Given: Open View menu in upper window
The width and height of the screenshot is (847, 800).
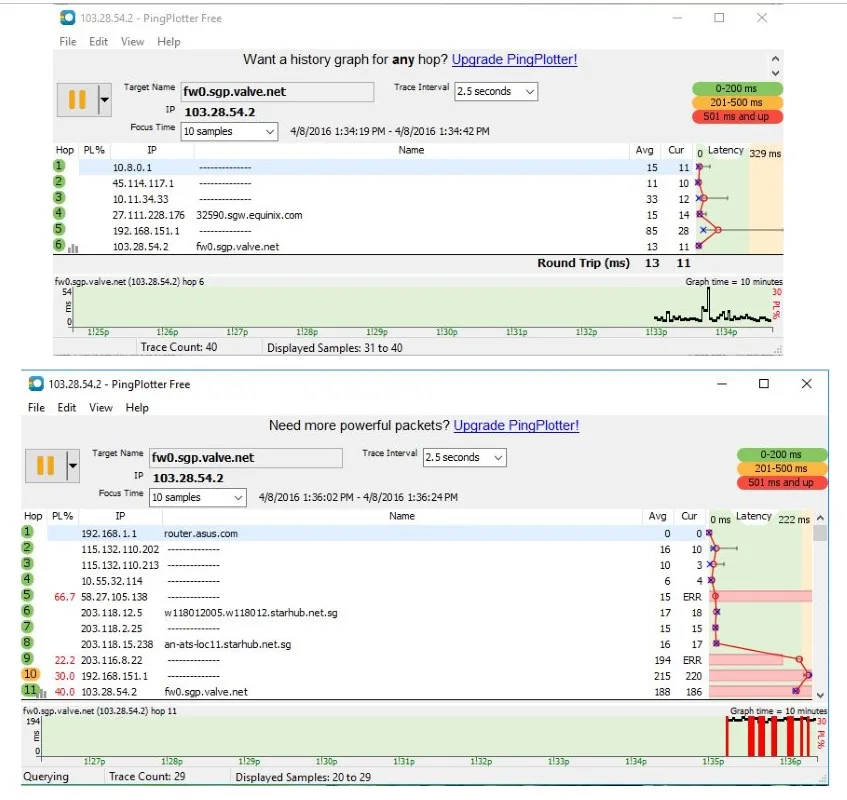Looking at the screenshot, I should (x=132, y=42).
